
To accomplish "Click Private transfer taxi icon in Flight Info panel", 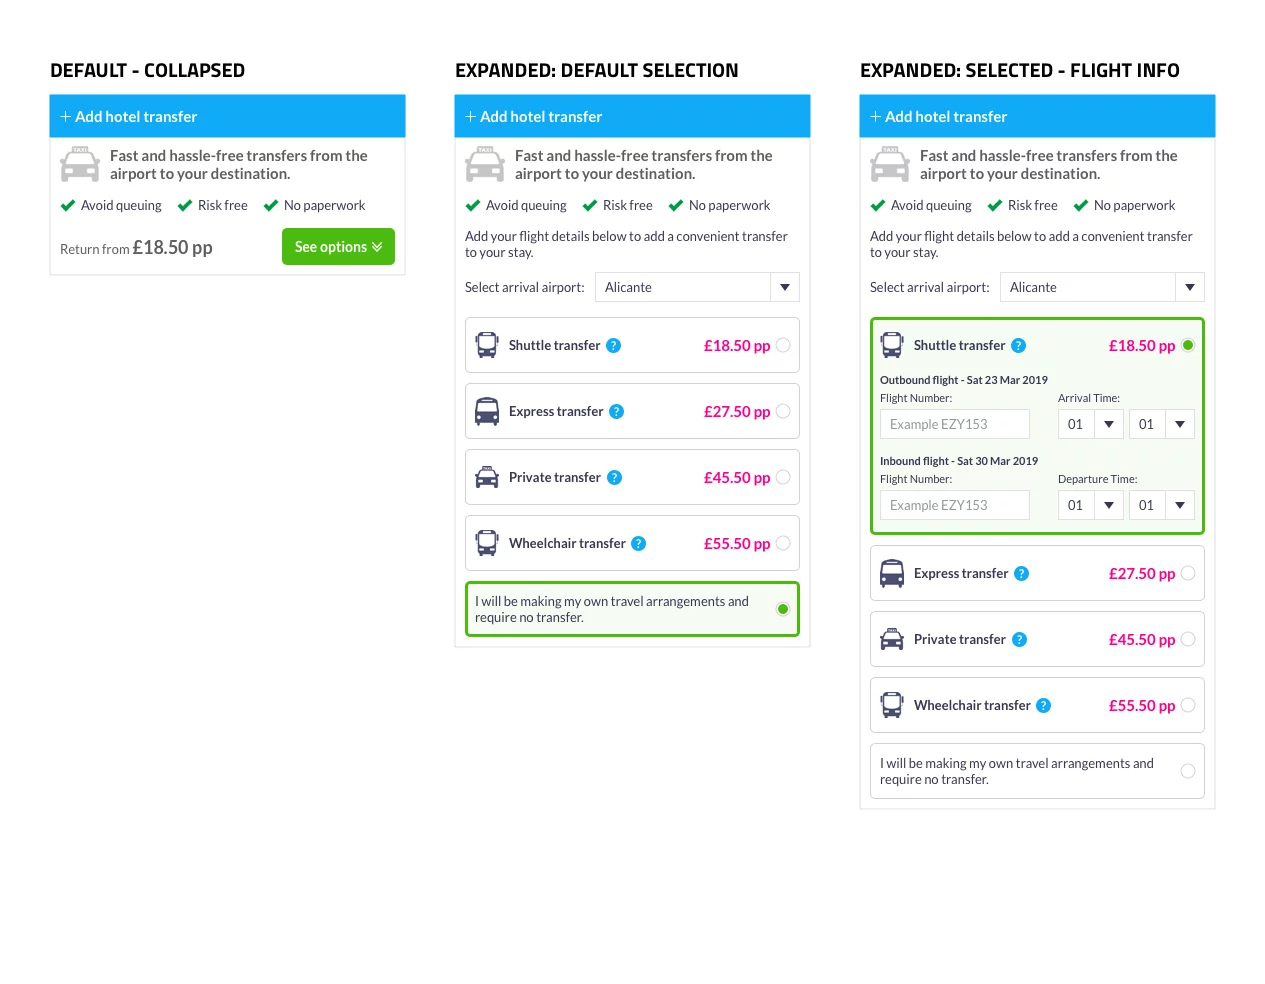I will (x=892, y=640).
